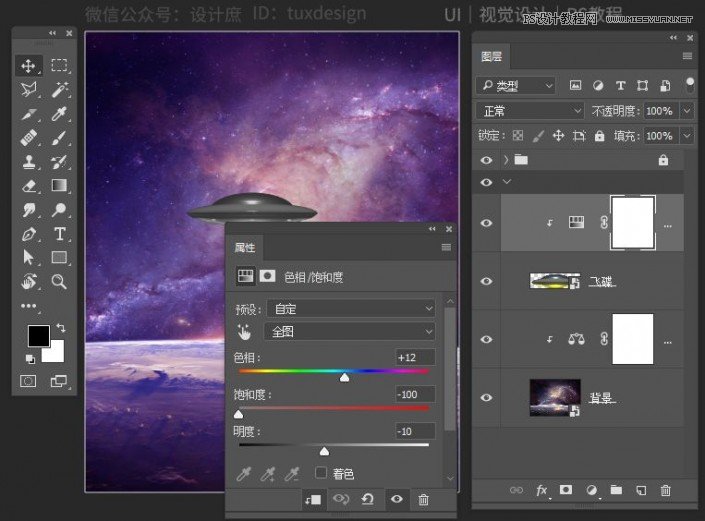Lock transparent pixels

518,136
